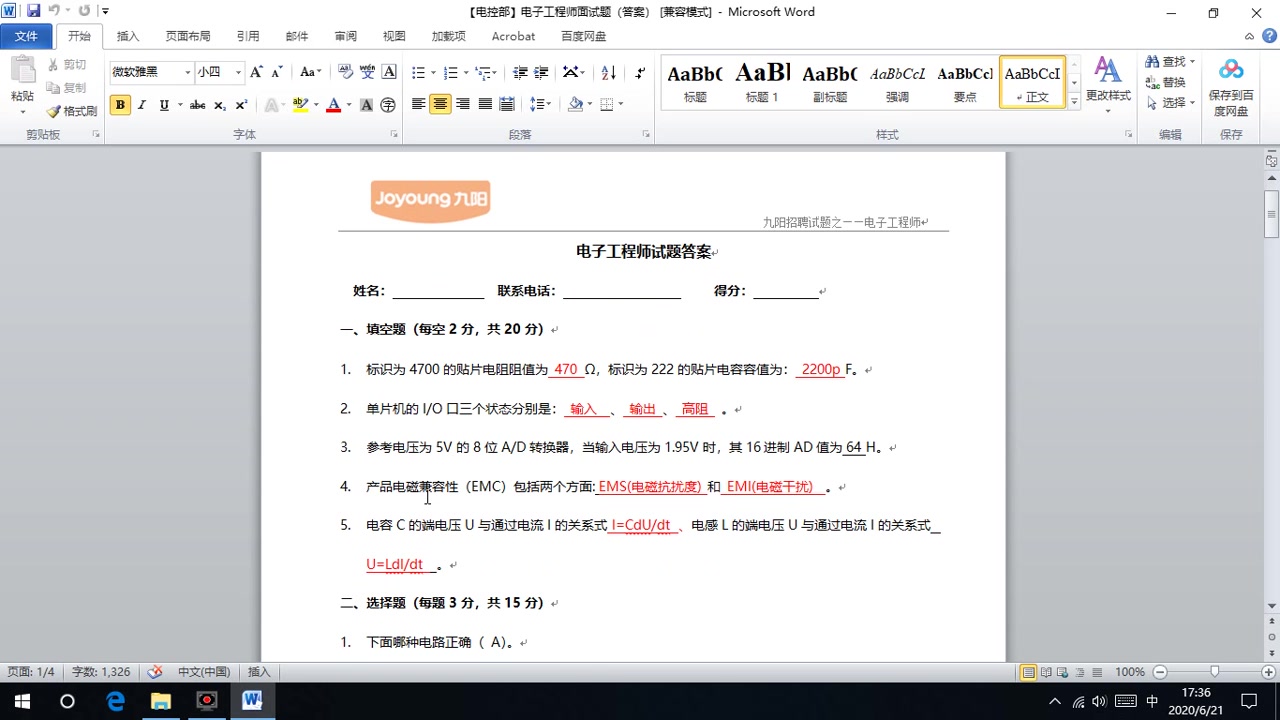Toggle Italic formatting
The width and height of the screenshot is (1280, 720).
point(142,105)
